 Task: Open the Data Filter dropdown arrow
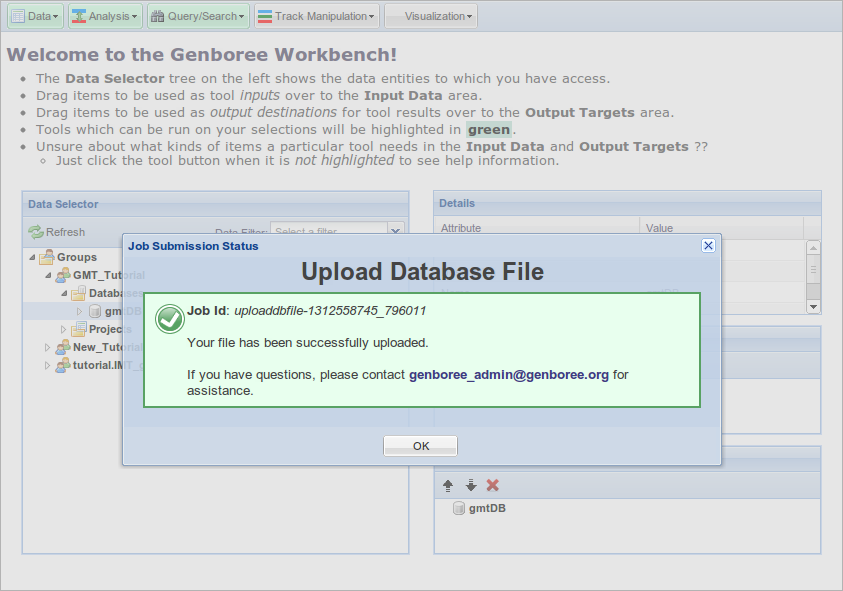[x=396, y=231]
